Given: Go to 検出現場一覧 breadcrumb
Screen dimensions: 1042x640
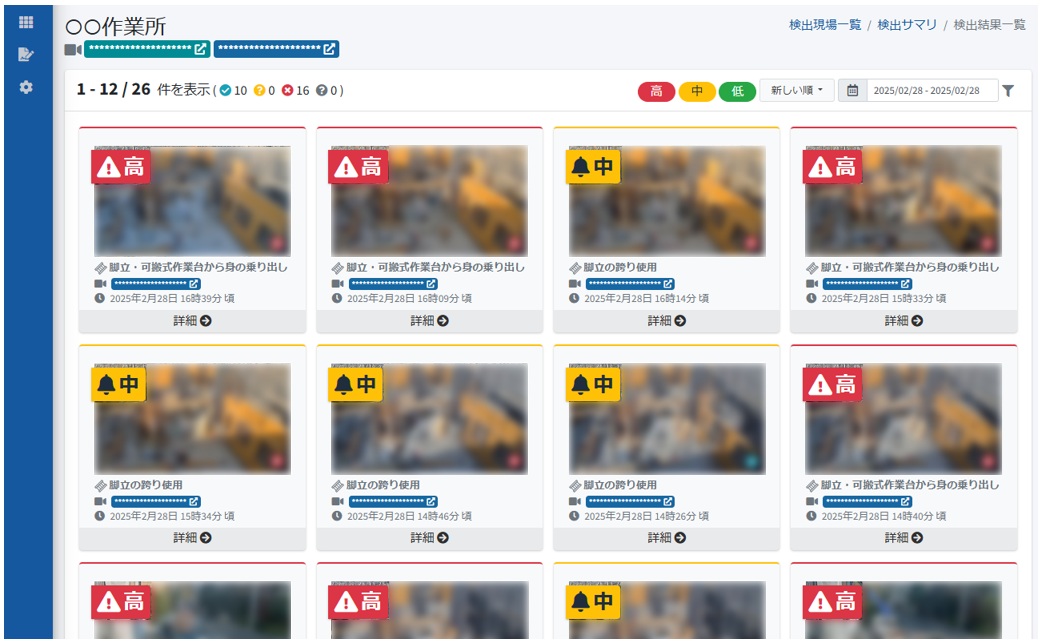Looking at the screenshot, I should pyautogui.click(x=825, y=25).
